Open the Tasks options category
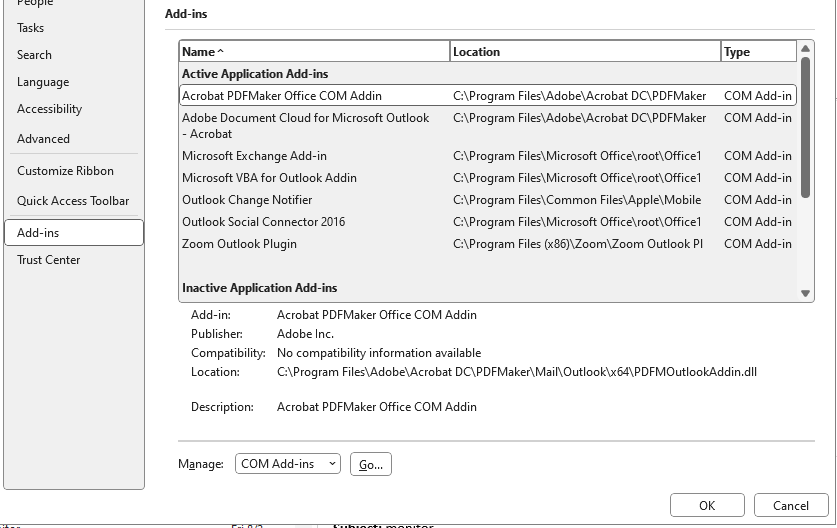 point(31,28)
